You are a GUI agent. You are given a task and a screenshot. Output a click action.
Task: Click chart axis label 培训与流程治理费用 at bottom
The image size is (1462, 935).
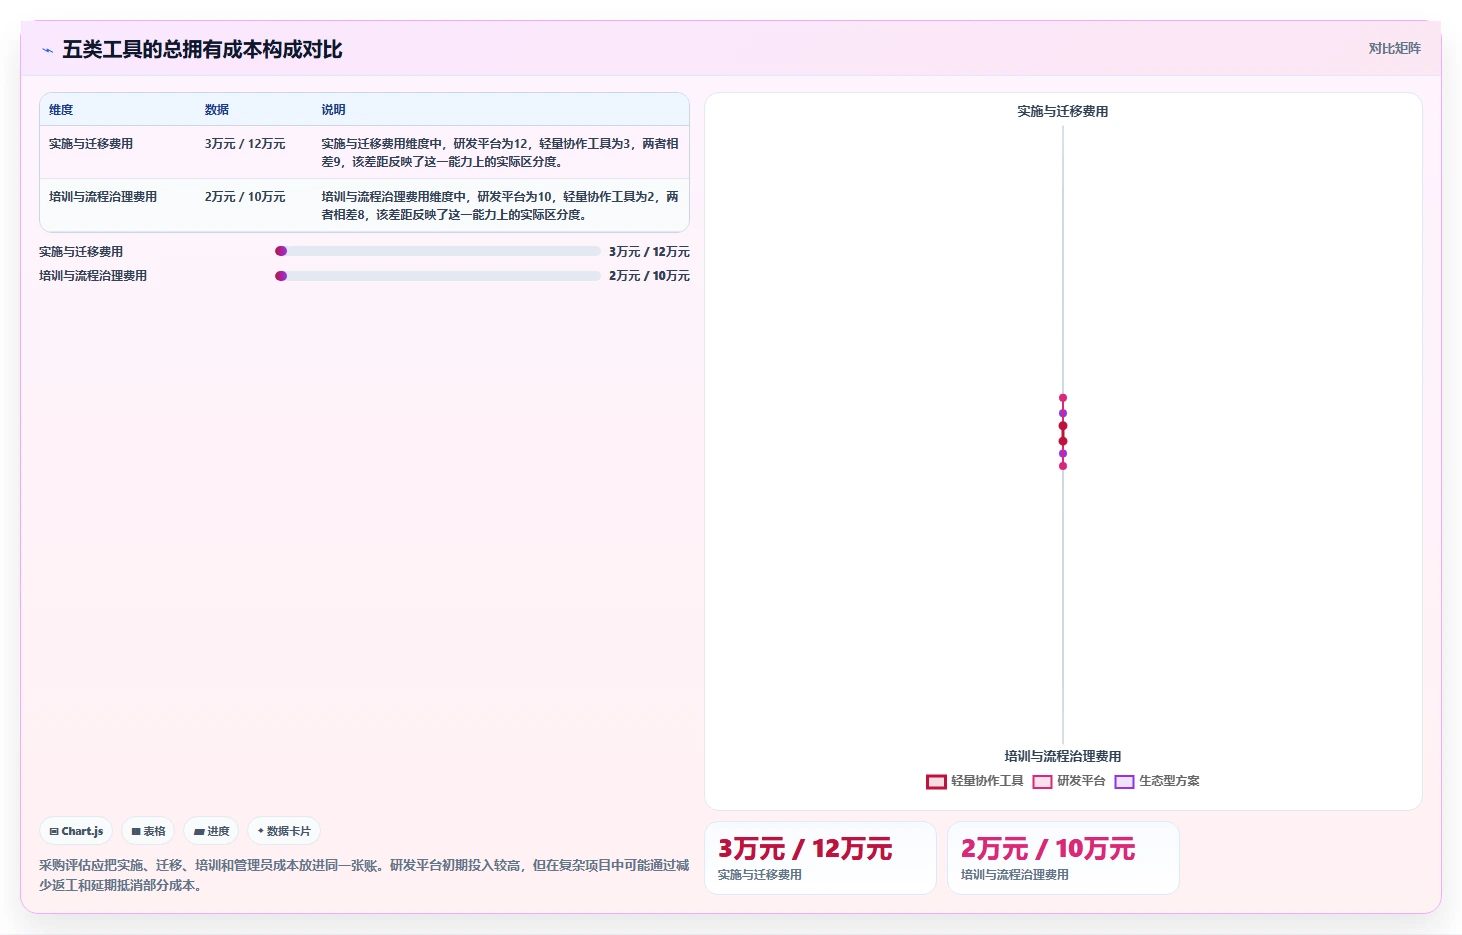tap(1063, 756)
